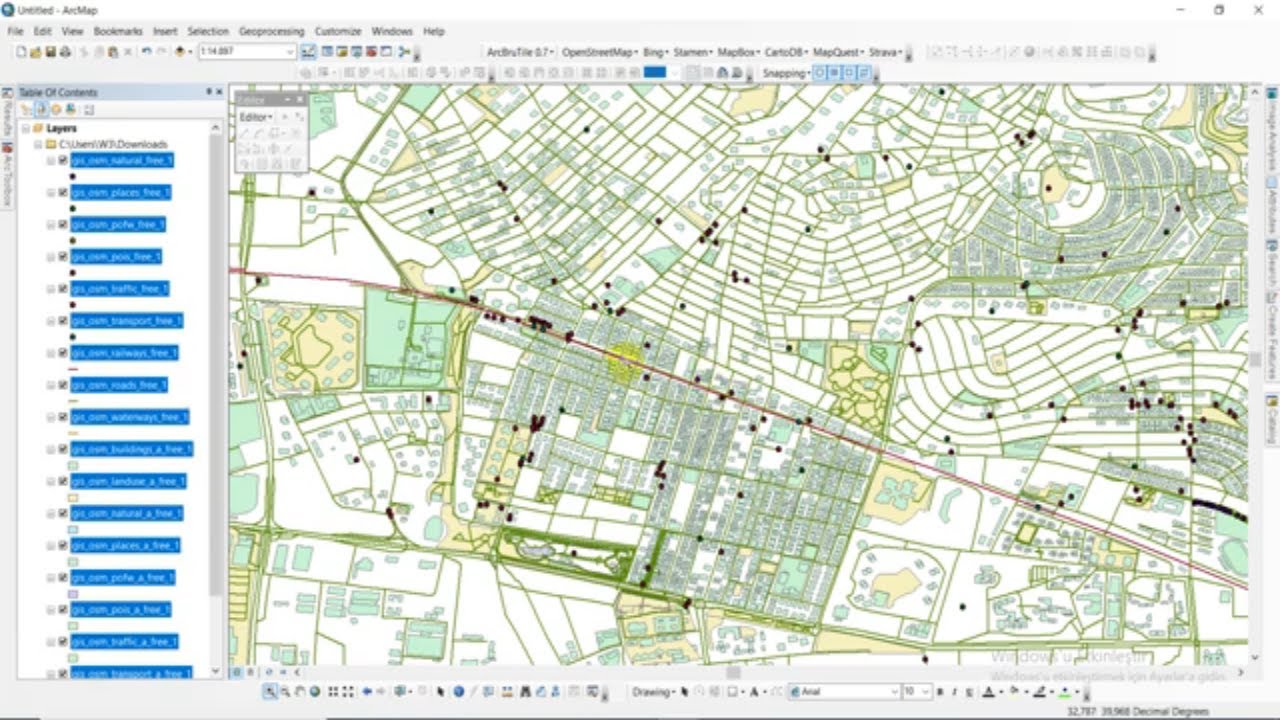Open the Catalog window icon
The height and width of the screenshot is (720, 1280).
click(342, 52)
